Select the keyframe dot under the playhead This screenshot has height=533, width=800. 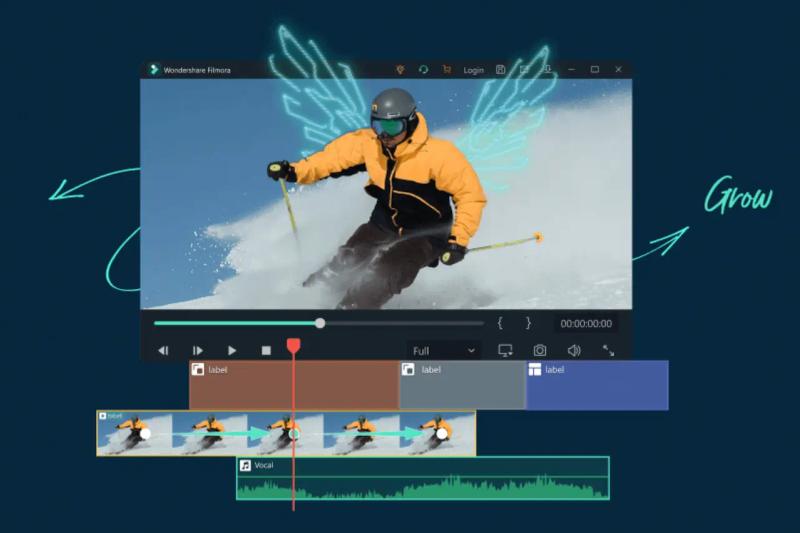(x=293, y=434)
